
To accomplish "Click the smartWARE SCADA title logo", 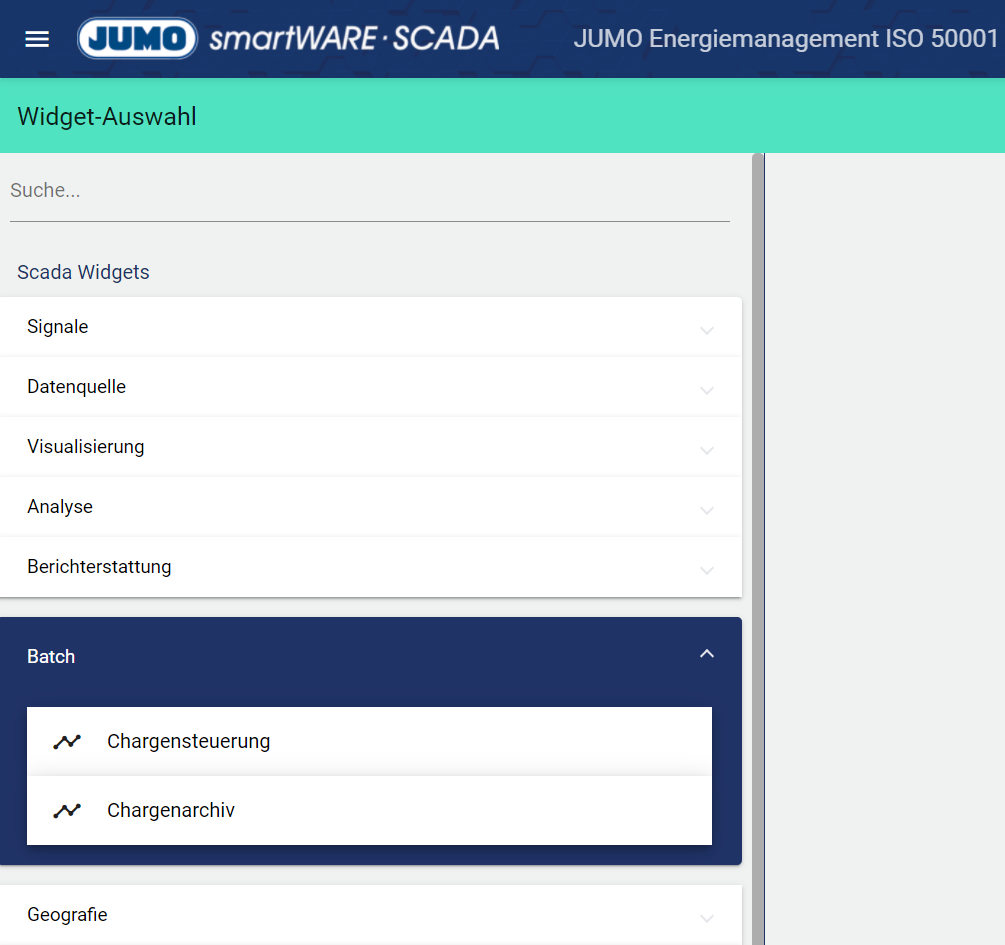I will click(x=354, y=39).
